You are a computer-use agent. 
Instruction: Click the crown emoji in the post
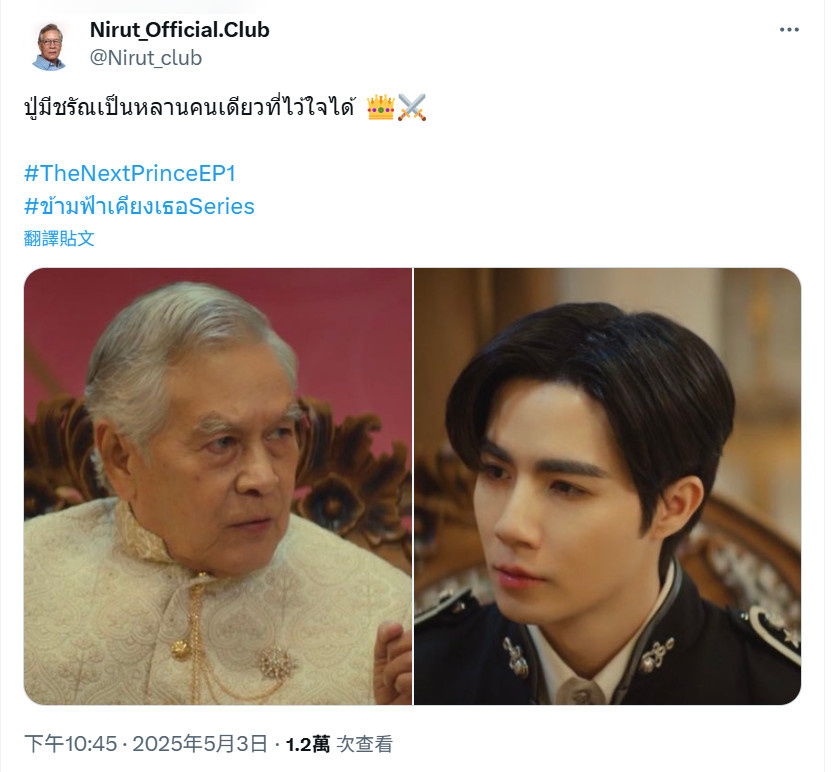tap(380, 107)
